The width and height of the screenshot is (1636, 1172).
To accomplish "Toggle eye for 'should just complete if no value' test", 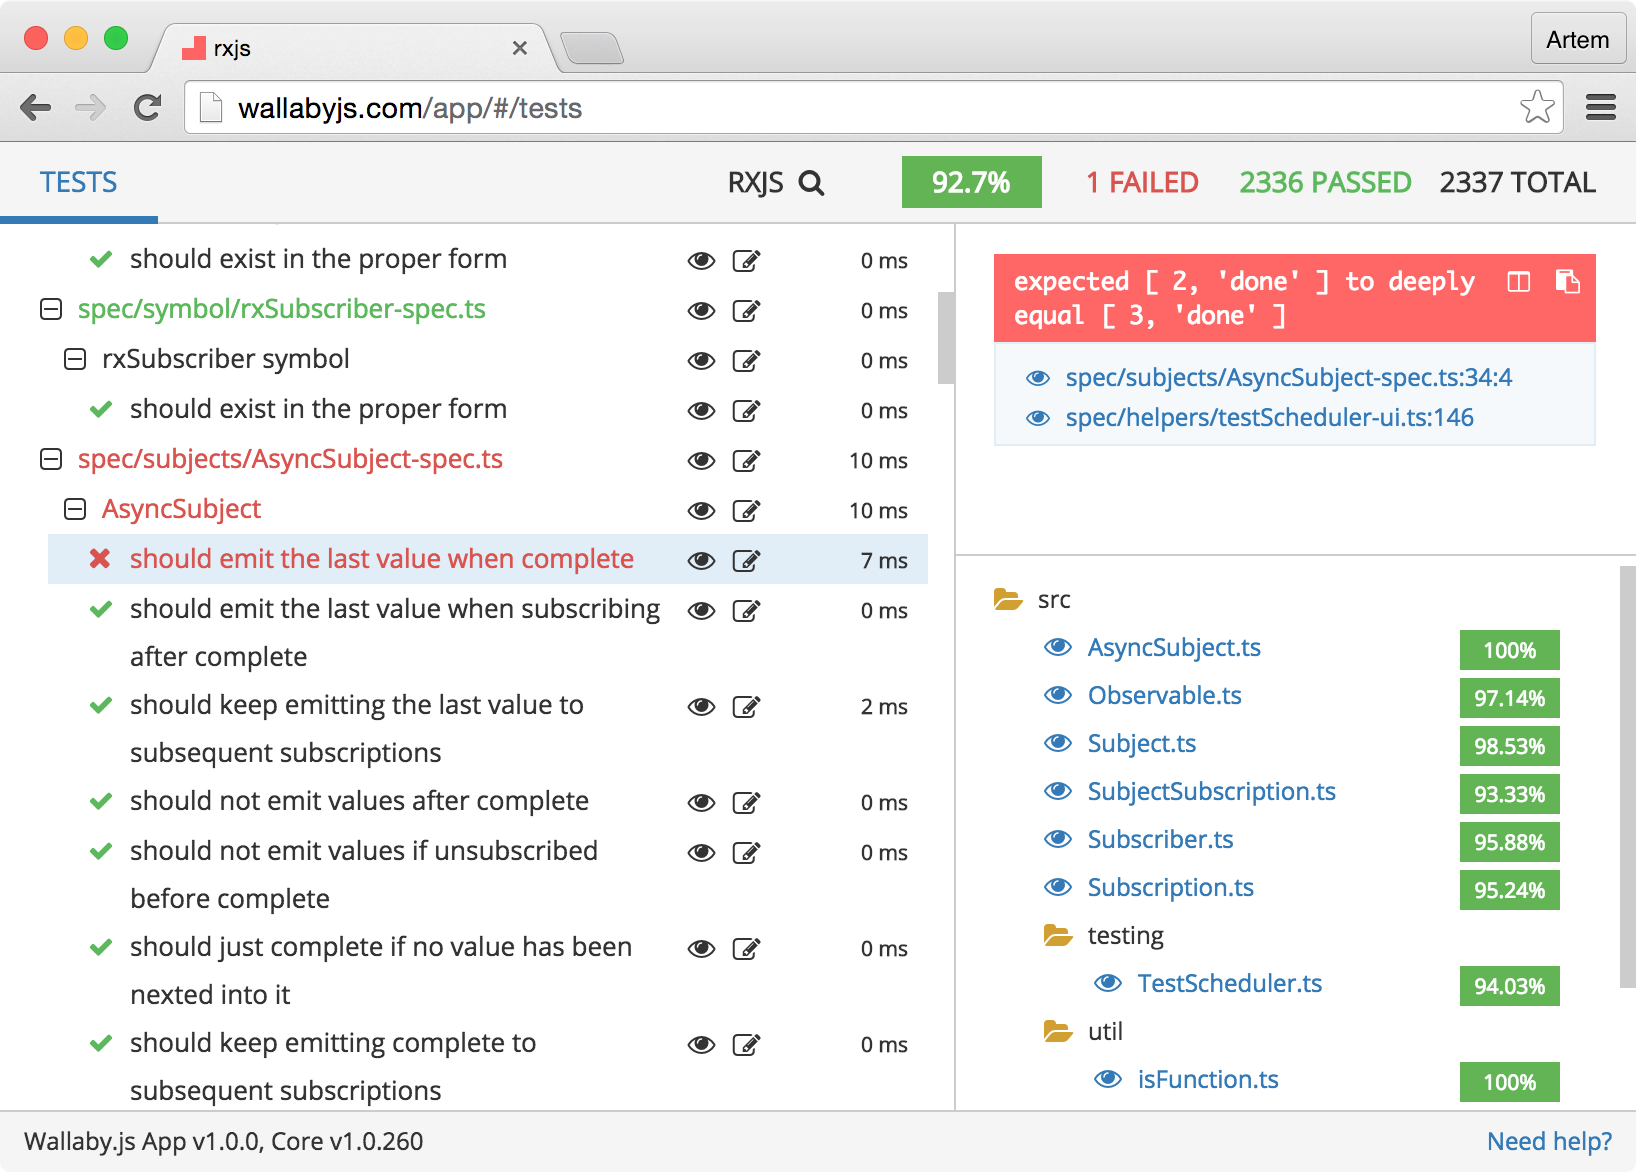I will (701, 949).
